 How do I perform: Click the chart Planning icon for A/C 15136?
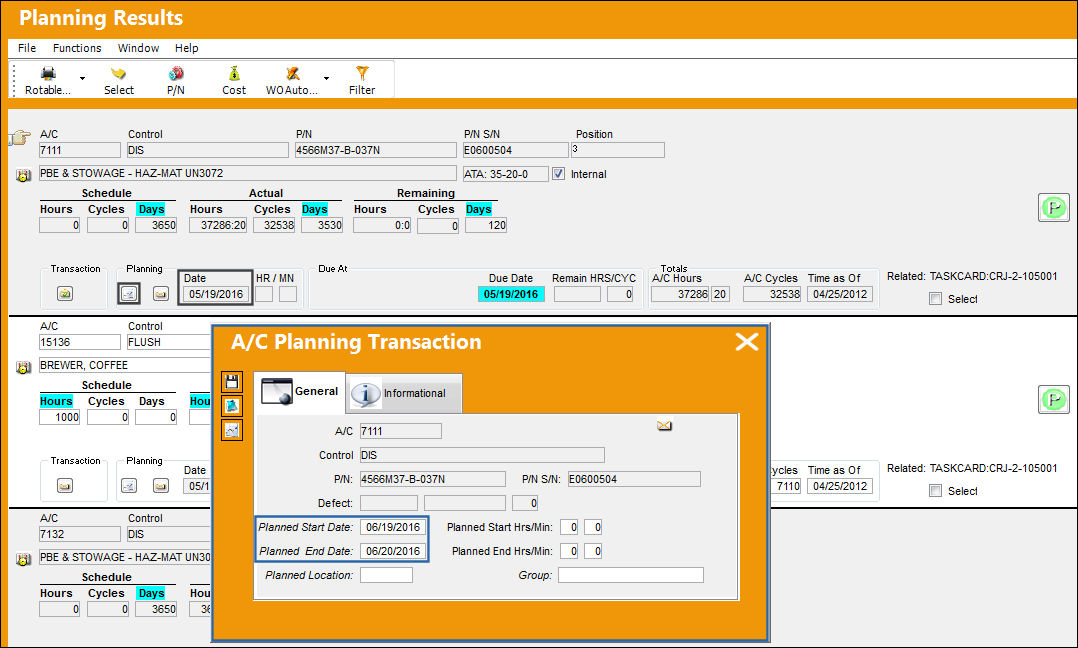coord(129,486)
